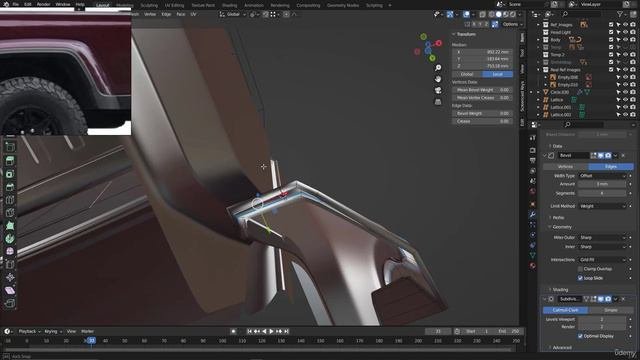Uncheck Optimal Display checkbox
This screenshot has width=640, height=360.
pos(580,336)
